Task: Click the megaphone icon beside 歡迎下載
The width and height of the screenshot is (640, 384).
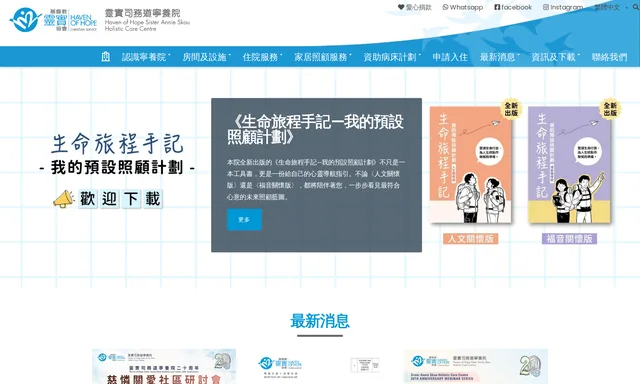Action: [x=63, y=199]
